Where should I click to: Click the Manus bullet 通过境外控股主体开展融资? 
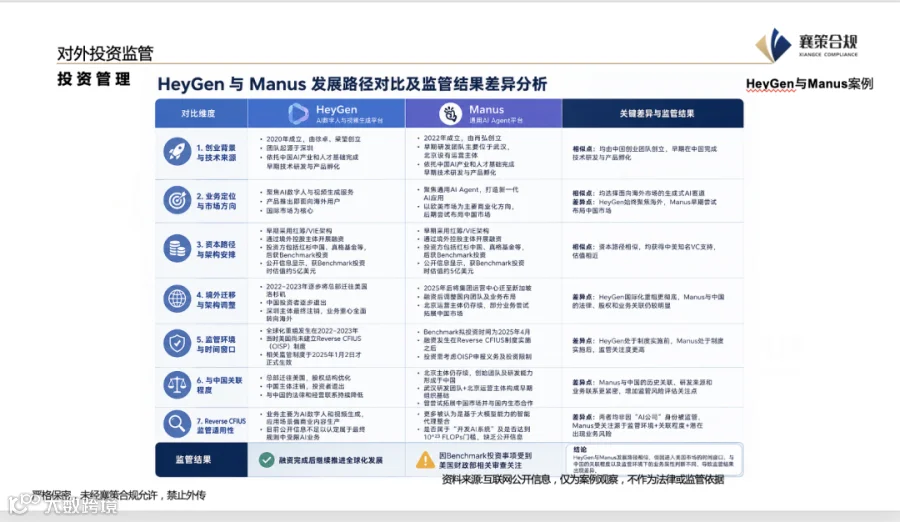point(462,238)
